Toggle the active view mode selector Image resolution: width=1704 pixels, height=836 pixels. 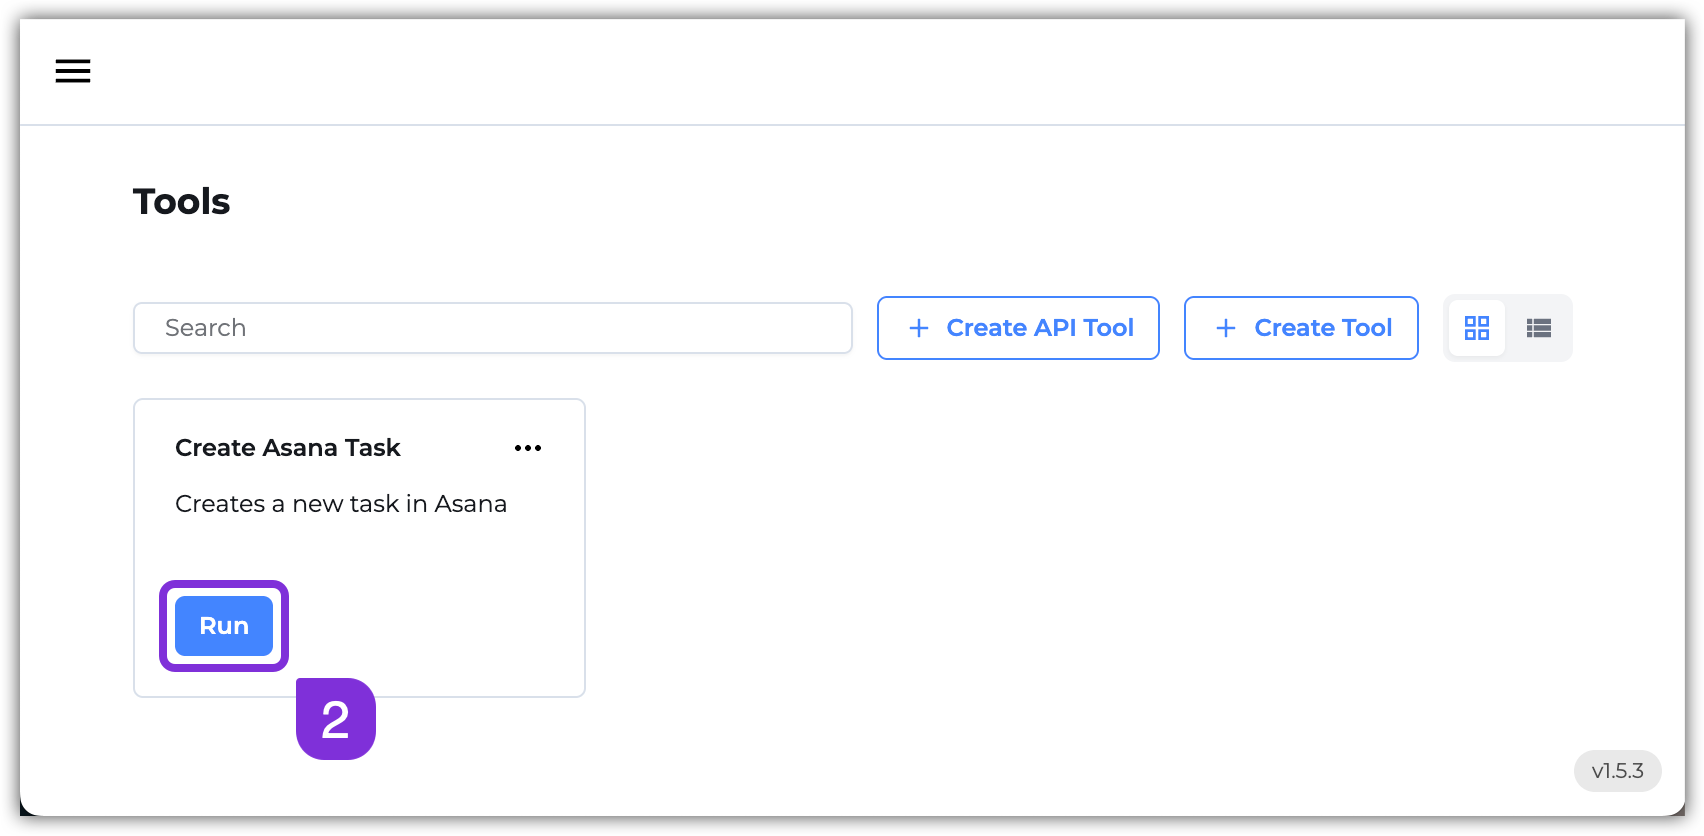click(1477, 328)
